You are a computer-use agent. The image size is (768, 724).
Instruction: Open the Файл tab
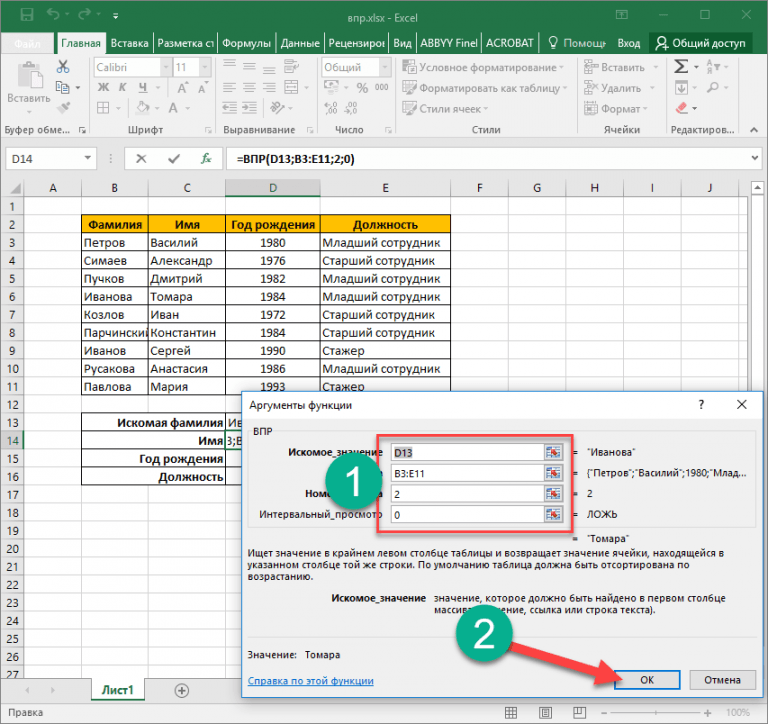(x=27, y=44)
